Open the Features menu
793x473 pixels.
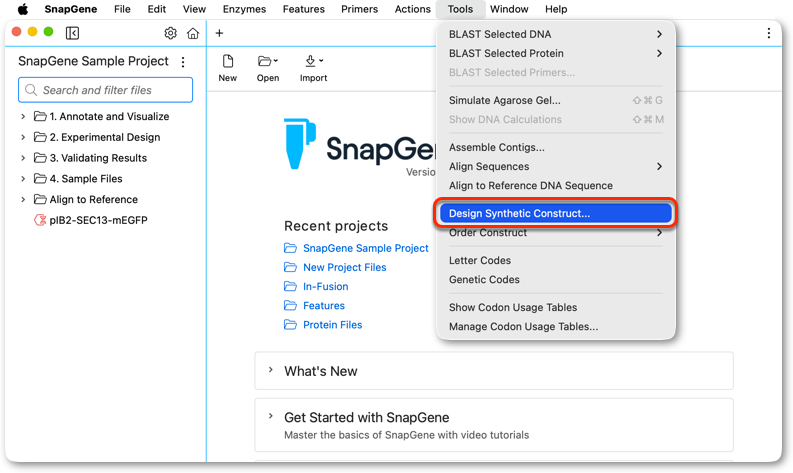pyautogui.click(x=304, y=9)
